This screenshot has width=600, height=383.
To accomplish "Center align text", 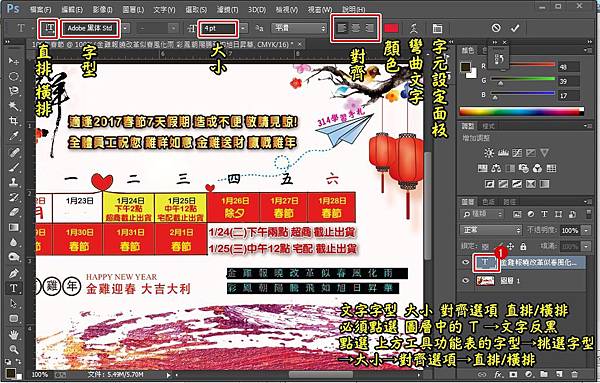I will pos(356,28).
